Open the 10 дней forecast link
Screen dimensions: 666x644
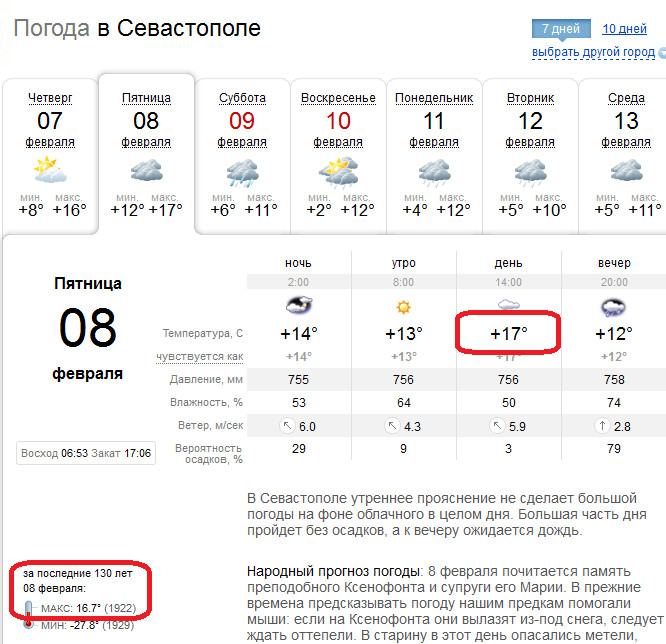[624, 29]
